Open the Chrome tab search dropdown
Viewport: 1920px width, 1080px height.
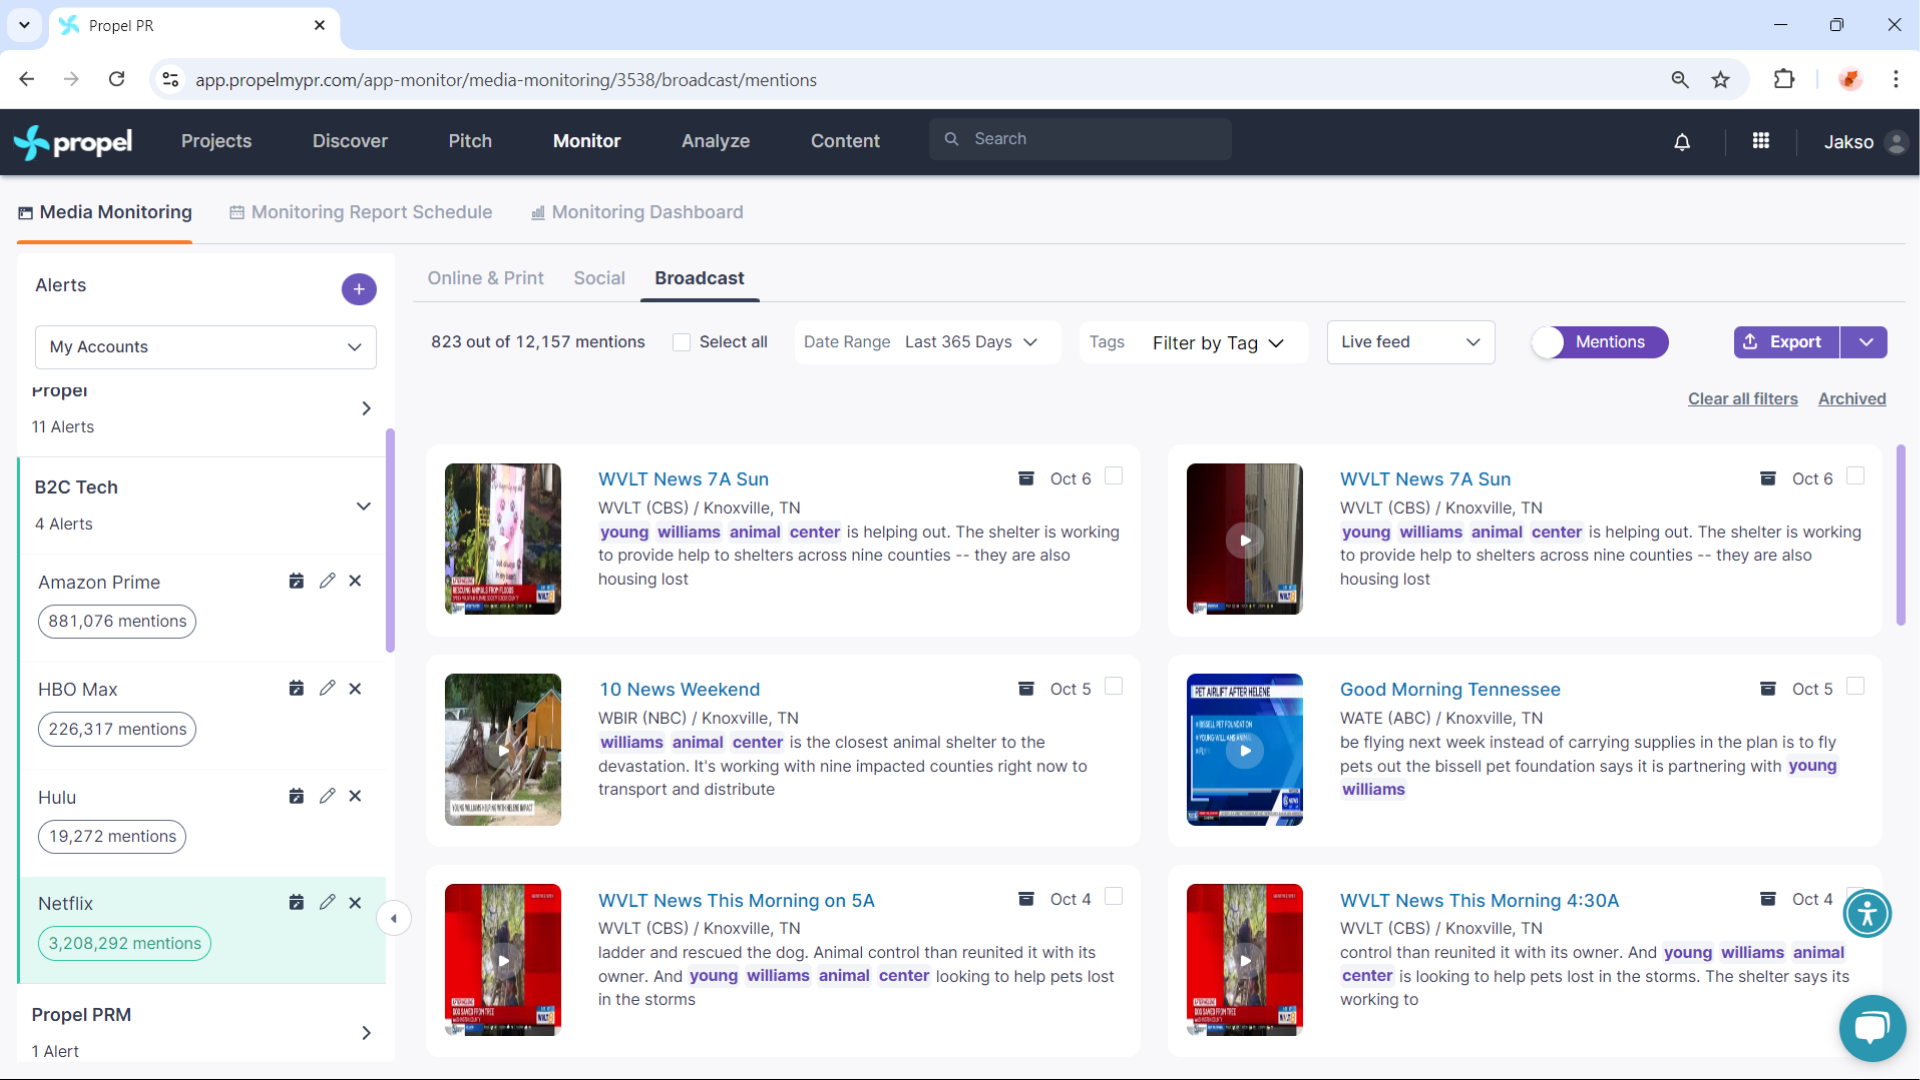(x=24, y=25)
